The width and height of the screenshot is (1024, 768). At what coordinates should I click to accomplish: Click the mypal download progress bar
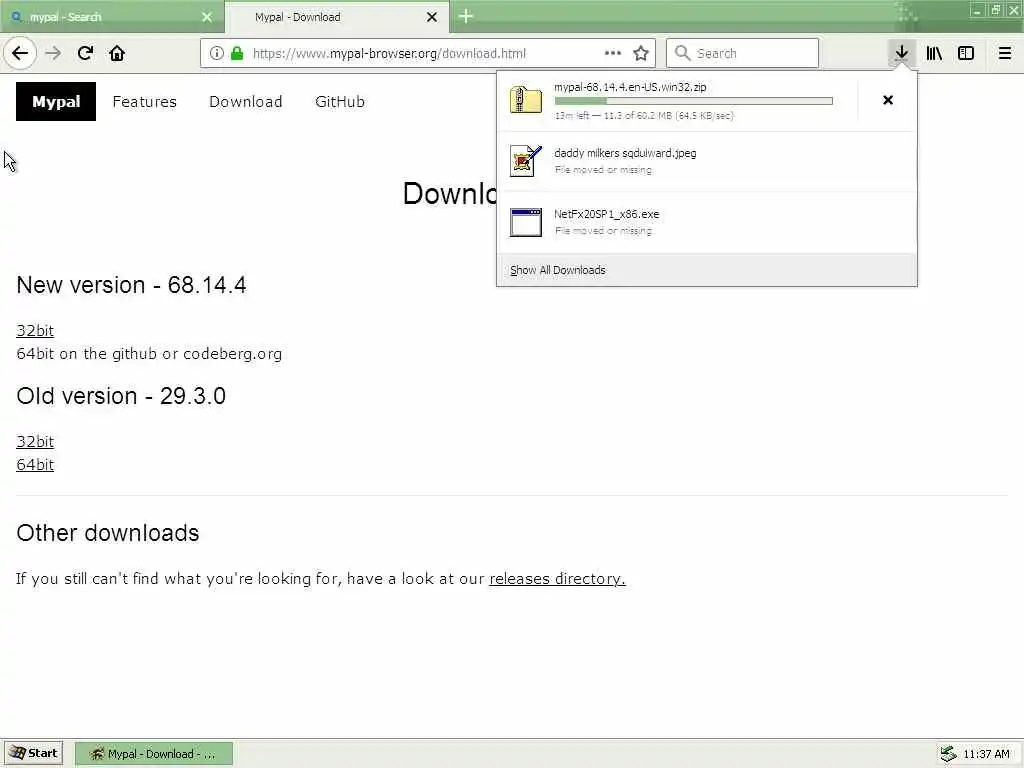(694, 101)
